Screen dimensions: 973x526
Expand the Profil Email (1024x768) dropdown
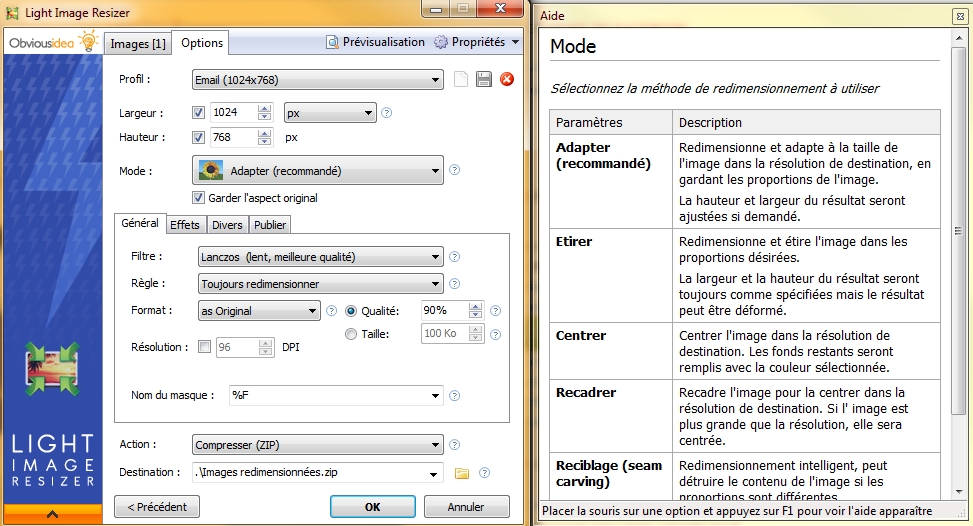click(x=317, y=80)
